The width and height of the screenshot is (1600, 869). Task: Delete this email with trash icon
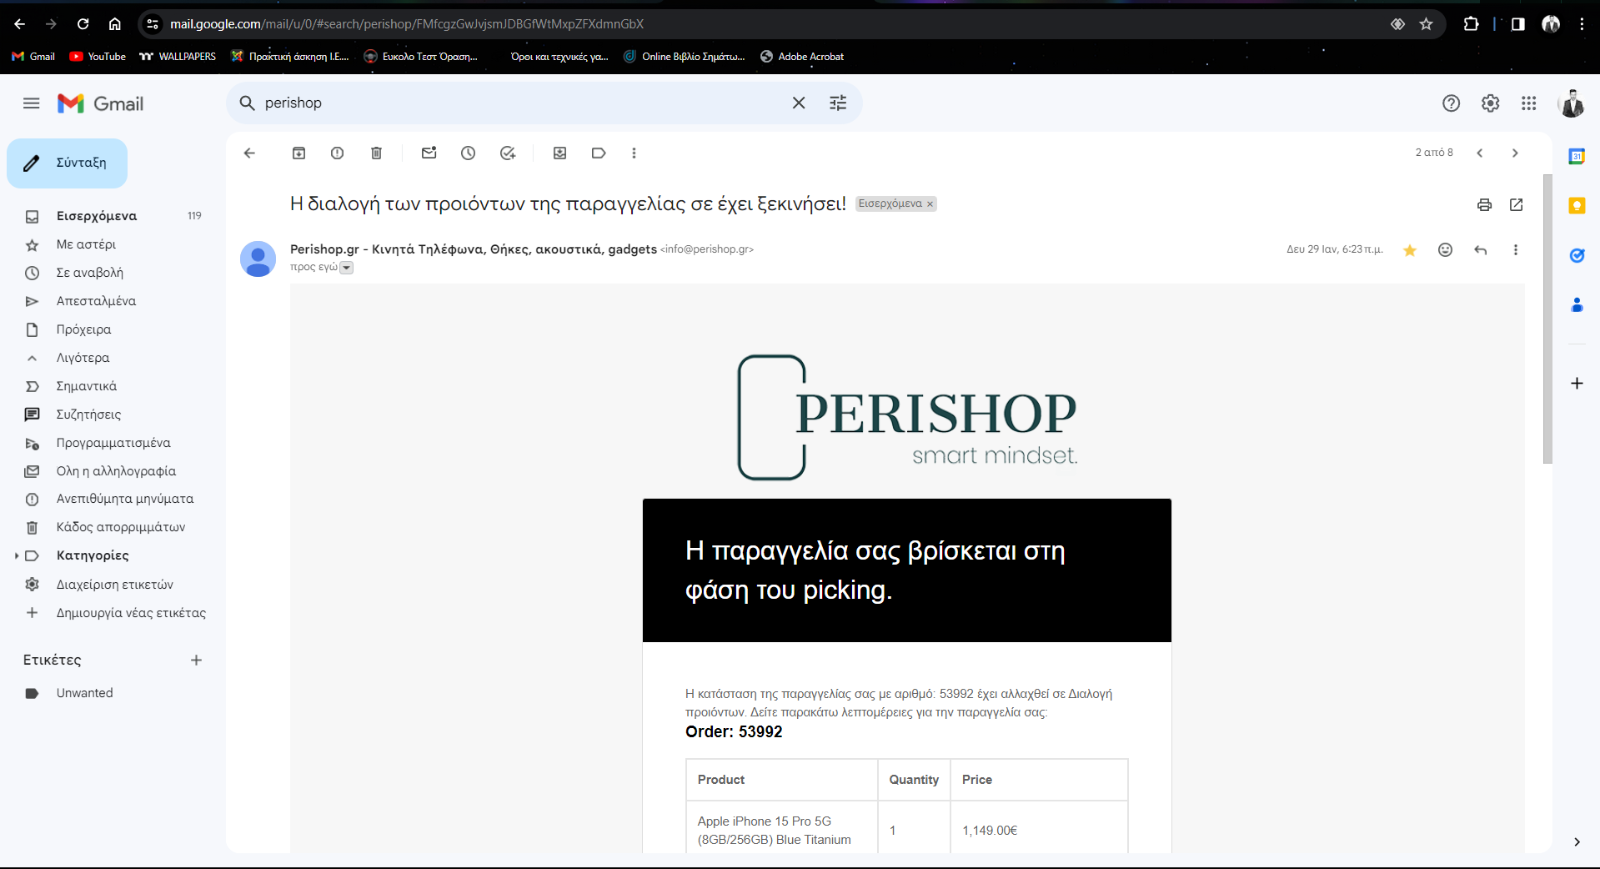click(x=376, y=153)
